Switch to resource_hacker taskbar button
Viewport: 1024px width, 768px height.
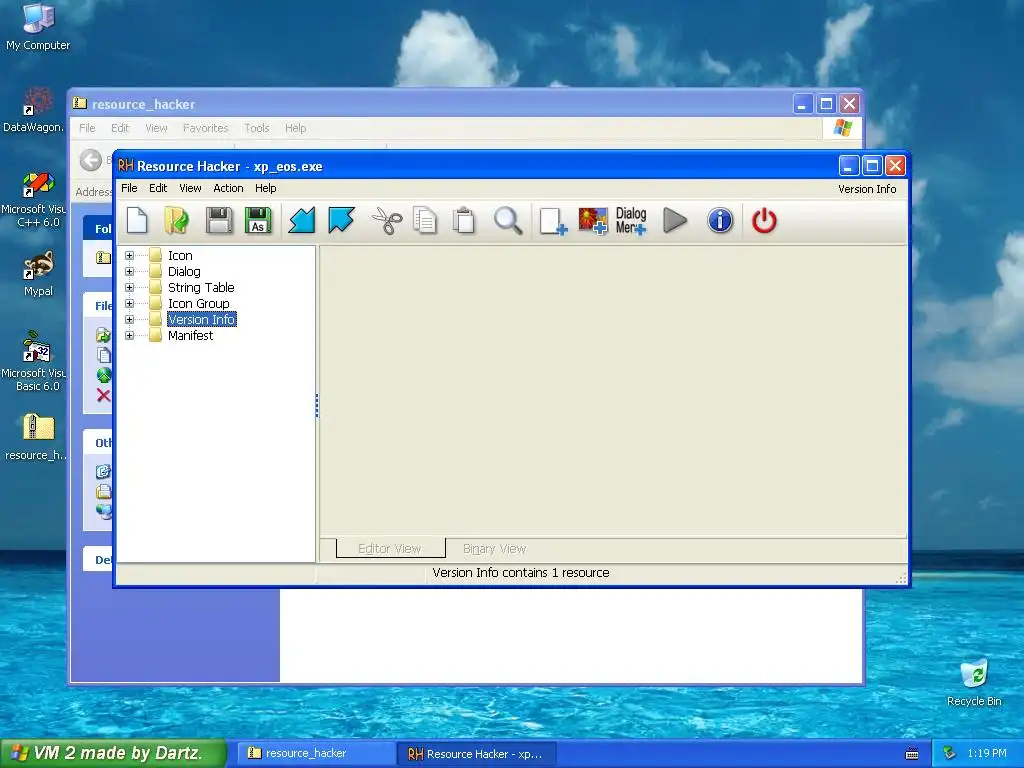pos(315,753)
